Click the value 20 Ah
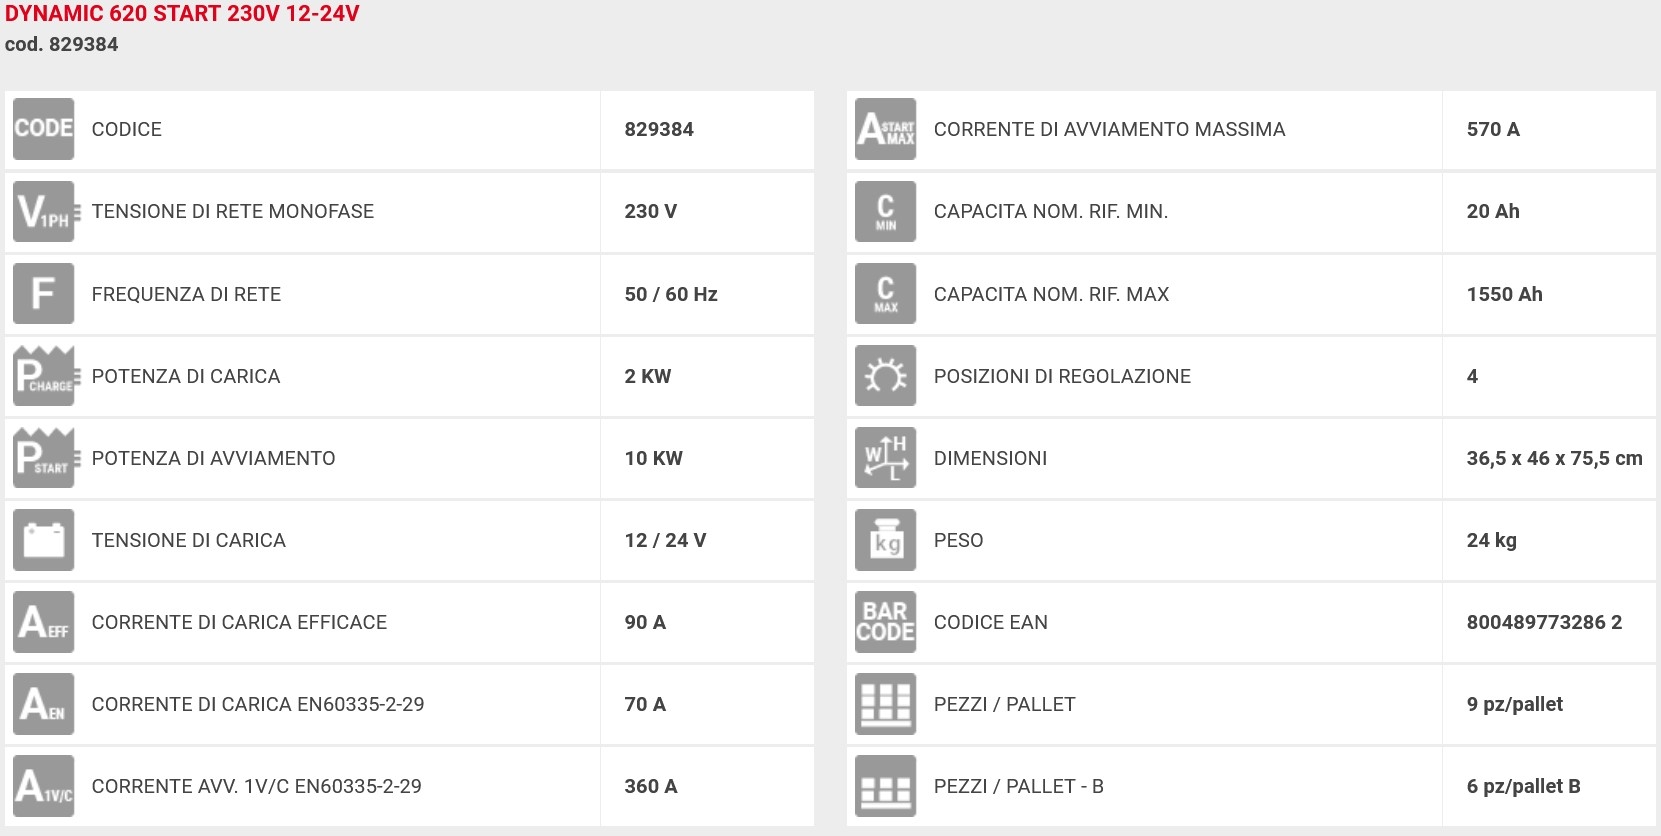Viewport: 1661px width, 836px height. 1493,211
